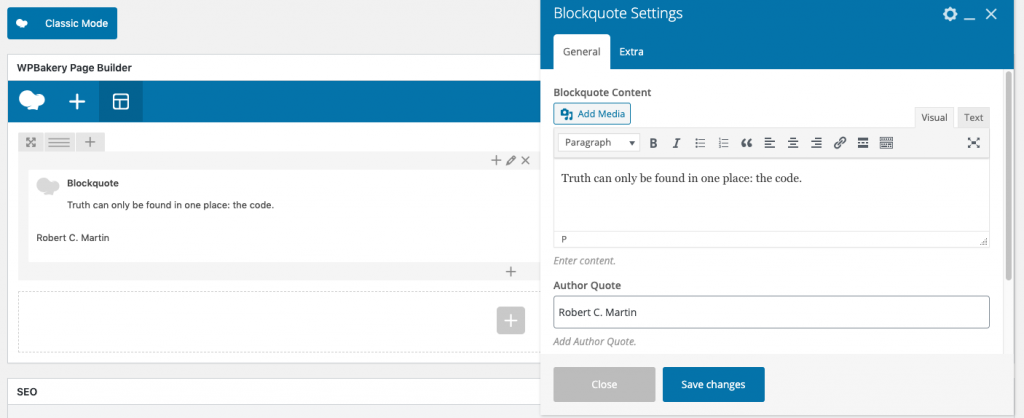The width and height of the screenshot is (1024, 418).
Task: Click the row drag-move handle icon
Action: coord(31,142)
